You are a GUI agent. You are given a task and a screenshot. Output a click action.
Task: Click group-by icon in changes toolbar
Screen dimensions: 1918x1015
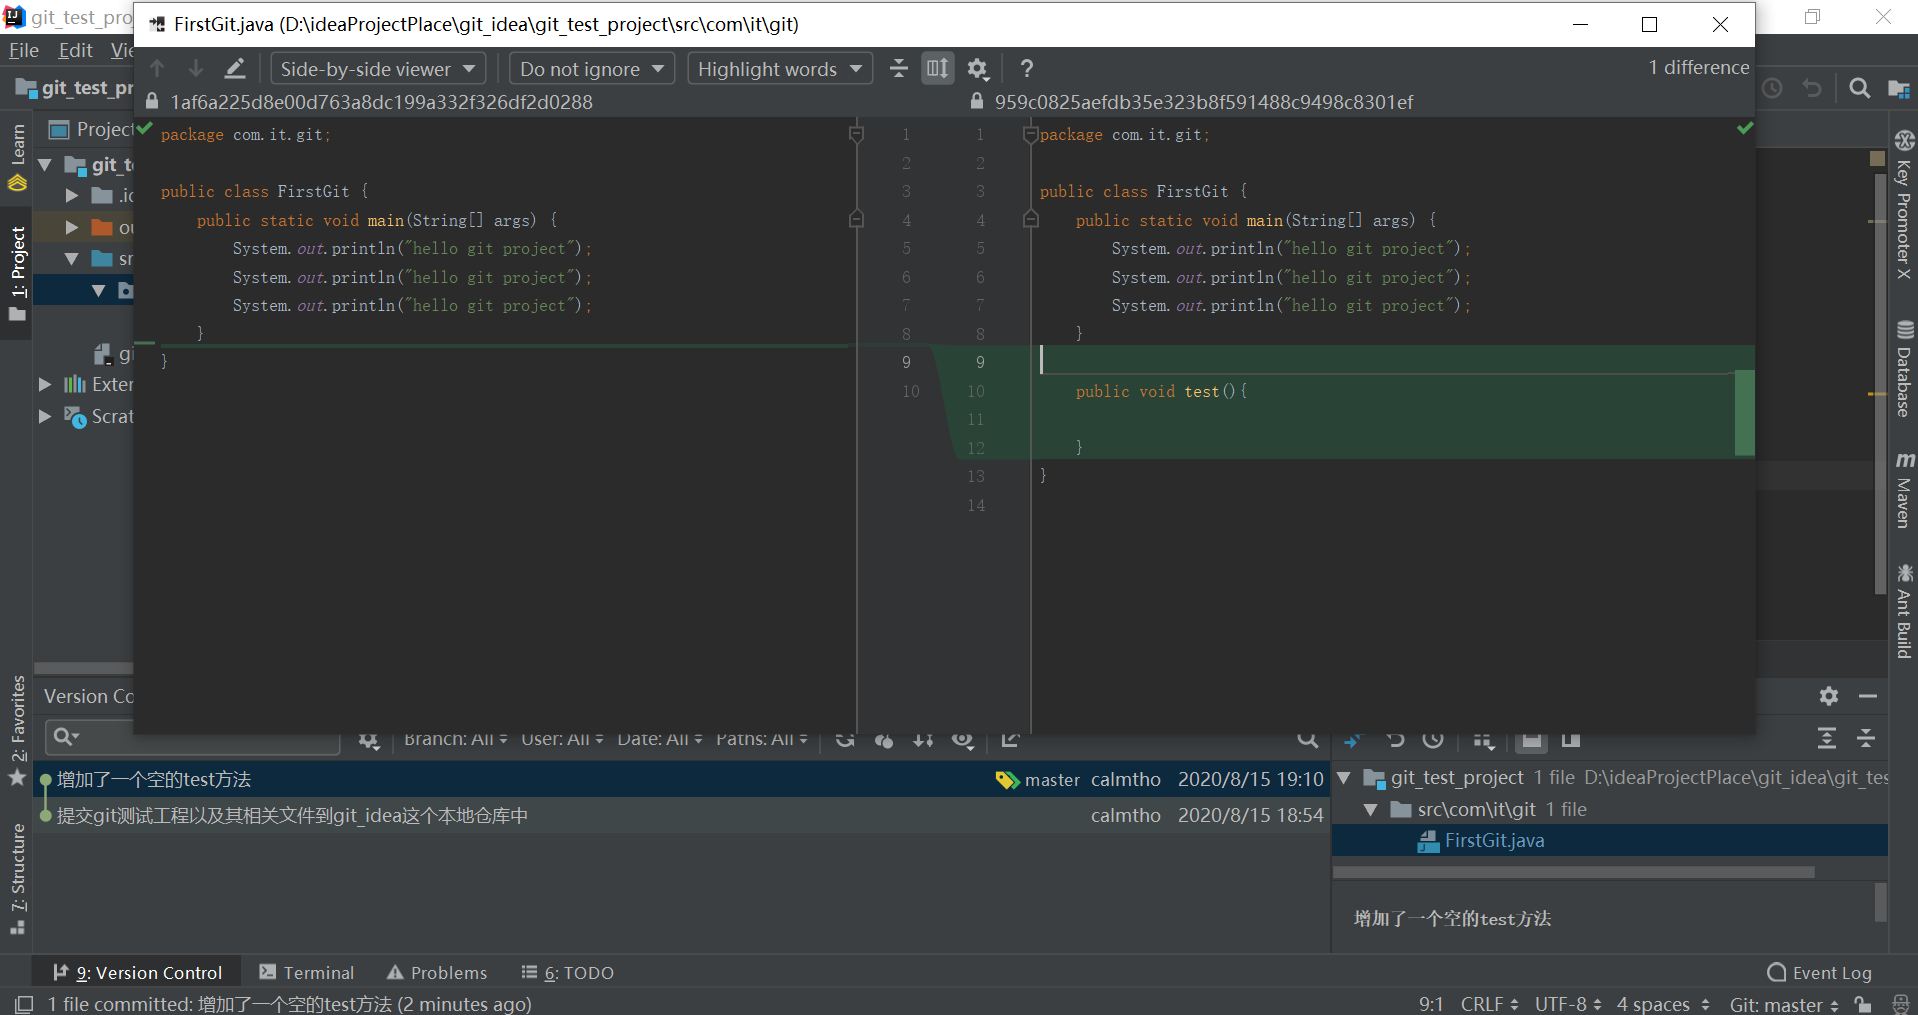tap(1484, 740)
